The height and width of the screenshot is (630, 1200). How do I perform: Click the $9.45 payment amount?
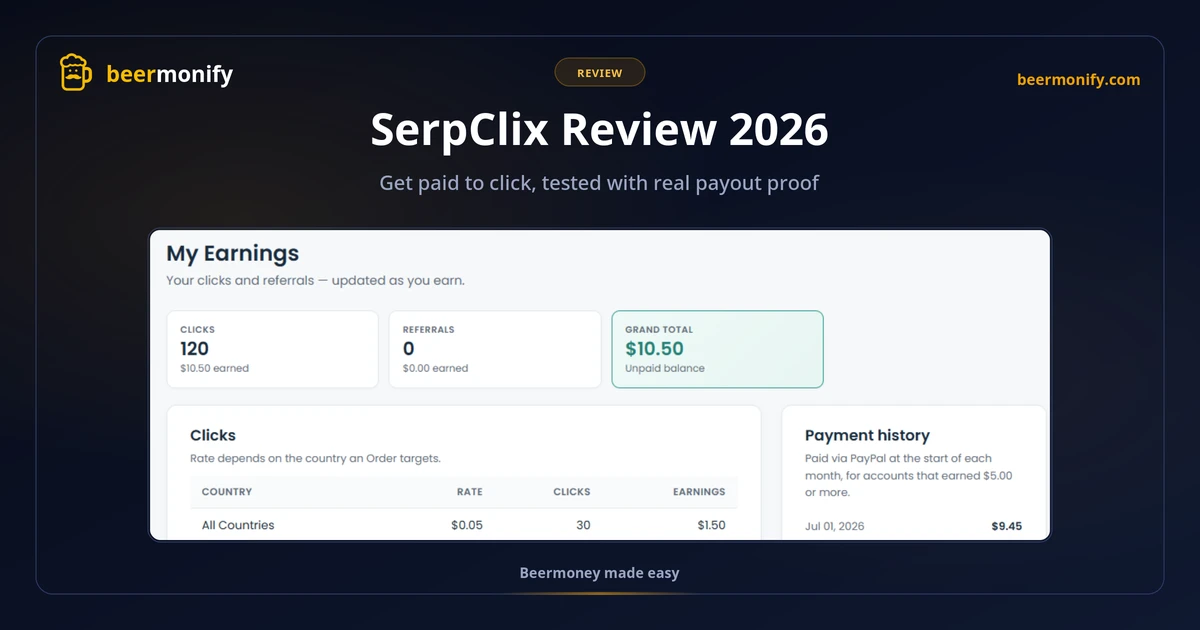click(x=1006, y=526)
